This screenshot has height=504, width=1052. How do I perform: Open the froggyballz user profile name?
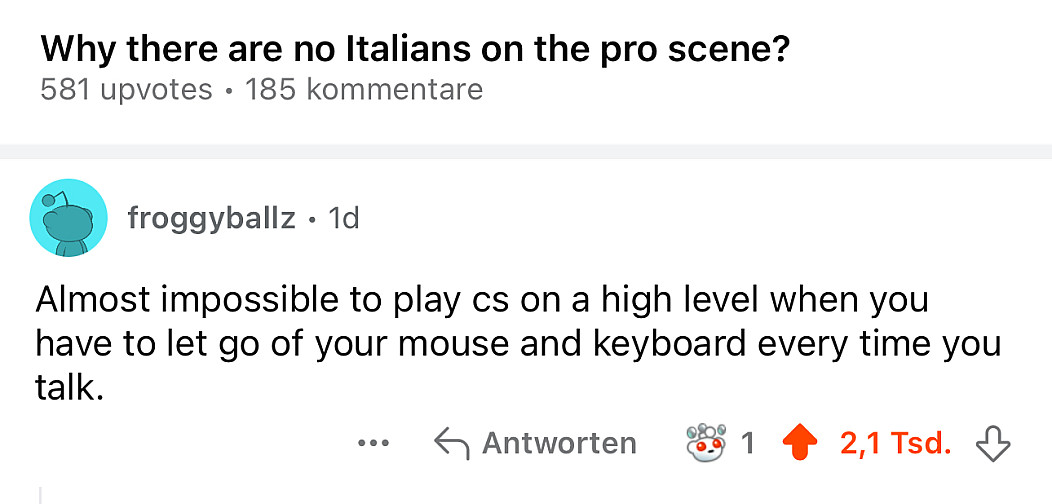211,218
